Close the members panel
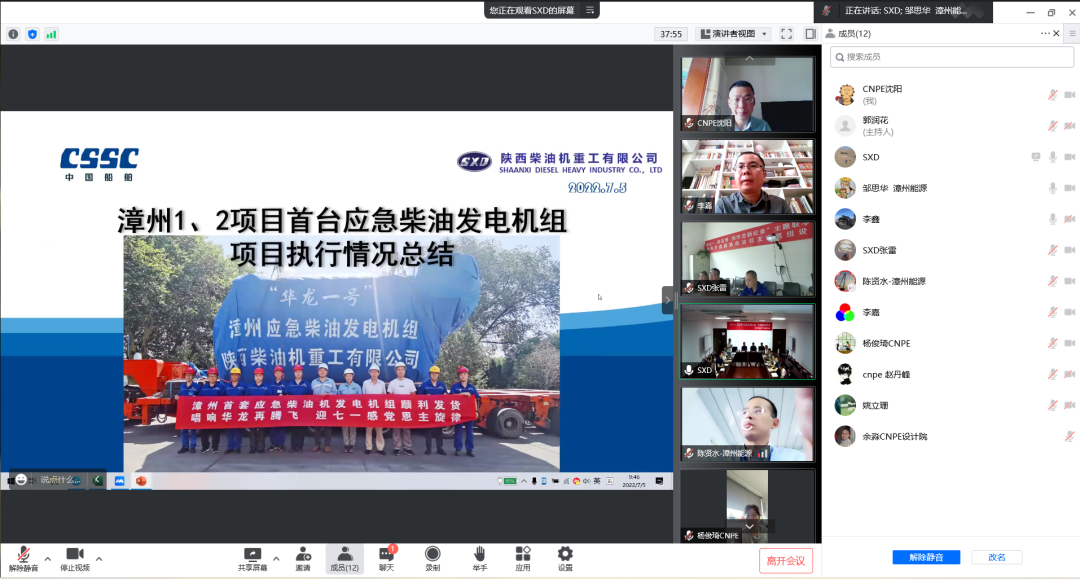The image size is (1080, 579). tap(1057, 33)
